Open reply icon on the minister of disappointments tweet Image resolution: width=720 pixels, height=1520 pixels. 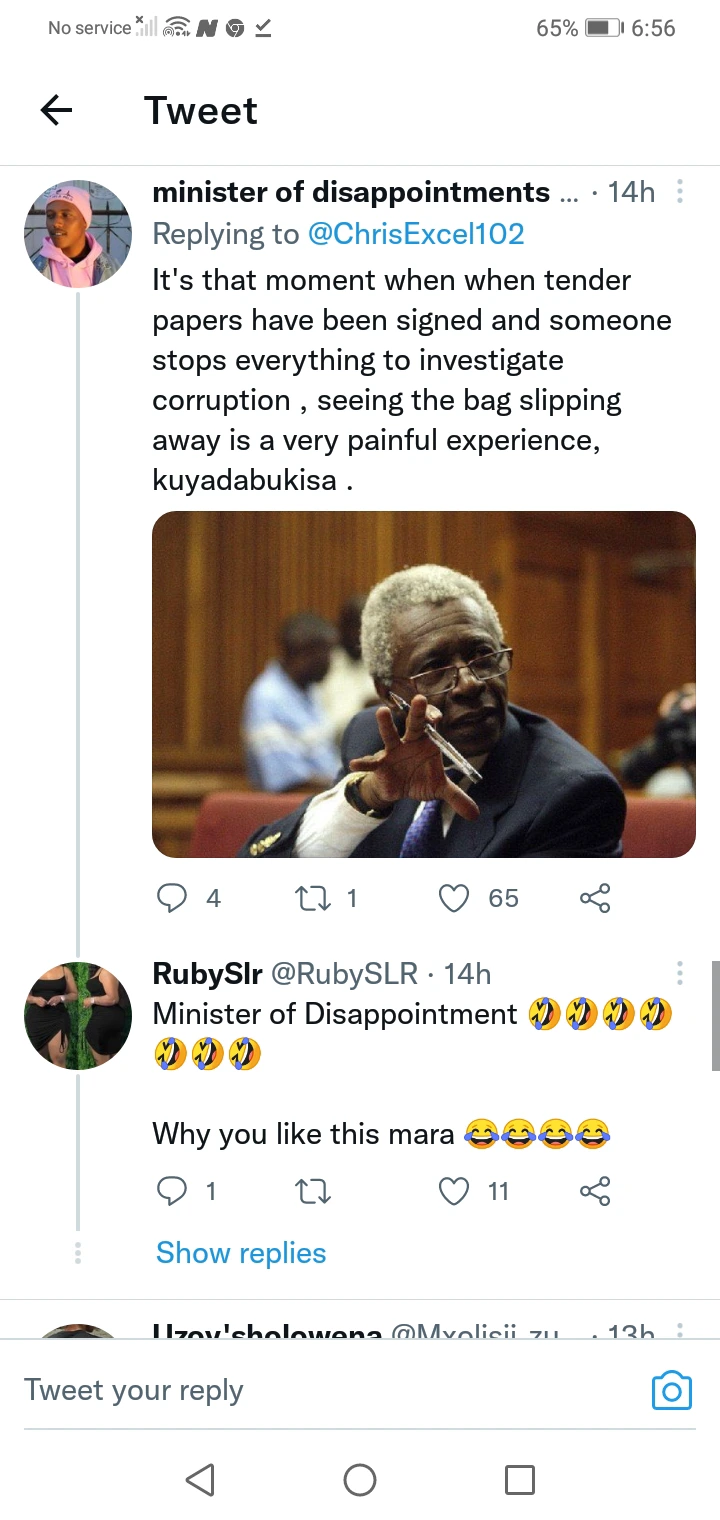pyautogui.click(x=173, y=898)
